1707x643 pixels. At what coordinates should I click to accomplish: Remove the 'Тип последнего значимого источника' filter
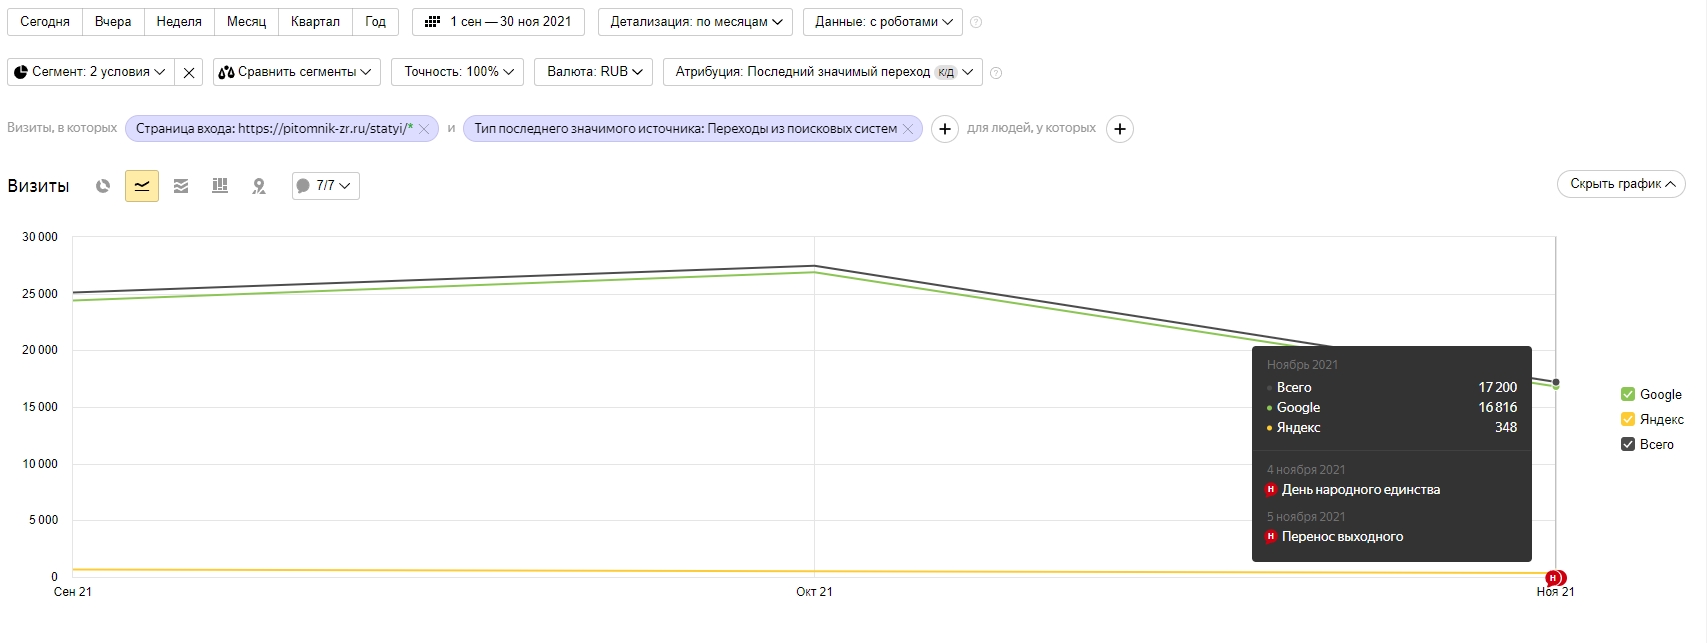point(908,129)
